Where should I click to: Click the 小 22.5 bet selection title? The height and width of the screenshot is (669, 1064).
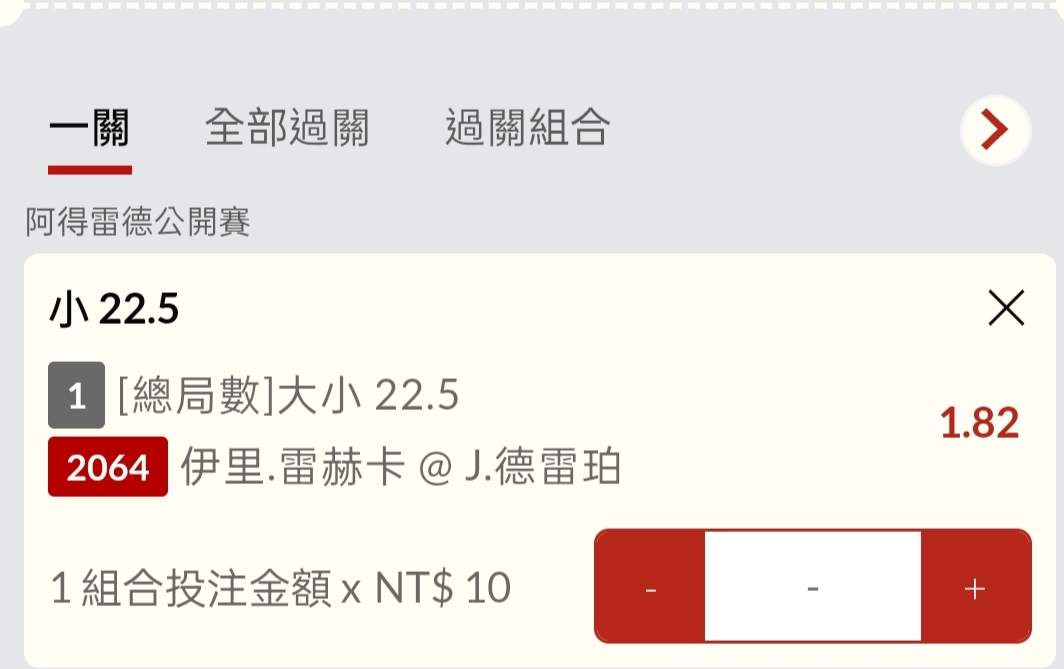(114, 311)
